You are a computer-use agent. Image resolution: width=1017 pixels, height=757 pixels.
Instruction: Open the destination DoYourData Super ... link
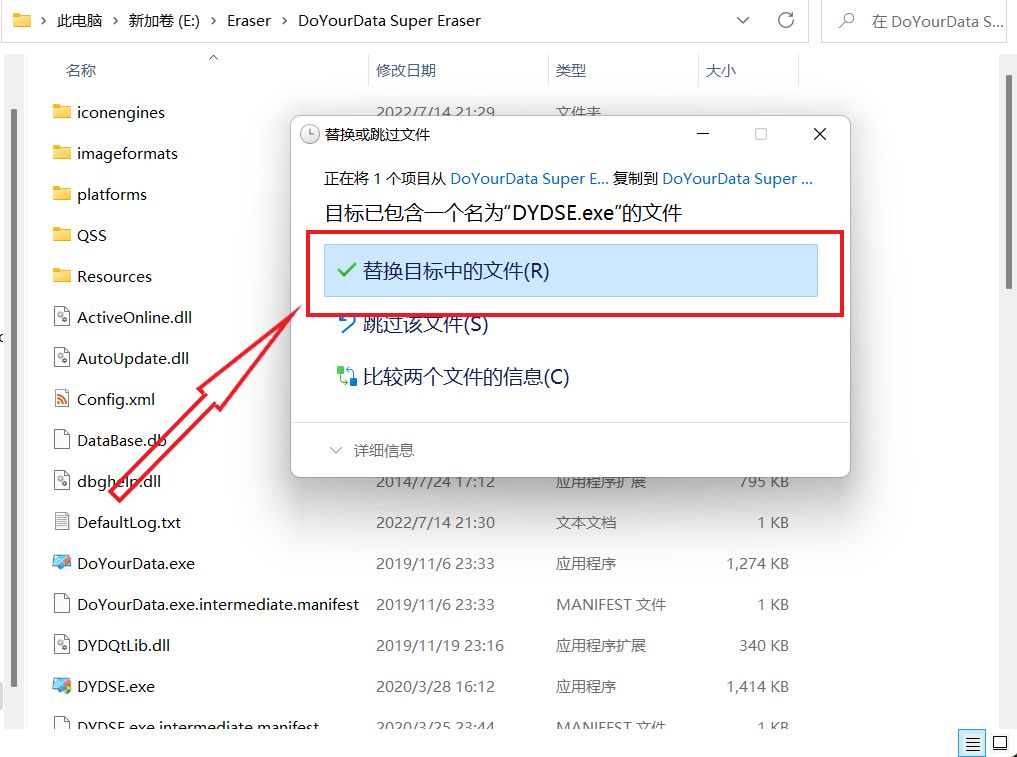tap(737, 178)
